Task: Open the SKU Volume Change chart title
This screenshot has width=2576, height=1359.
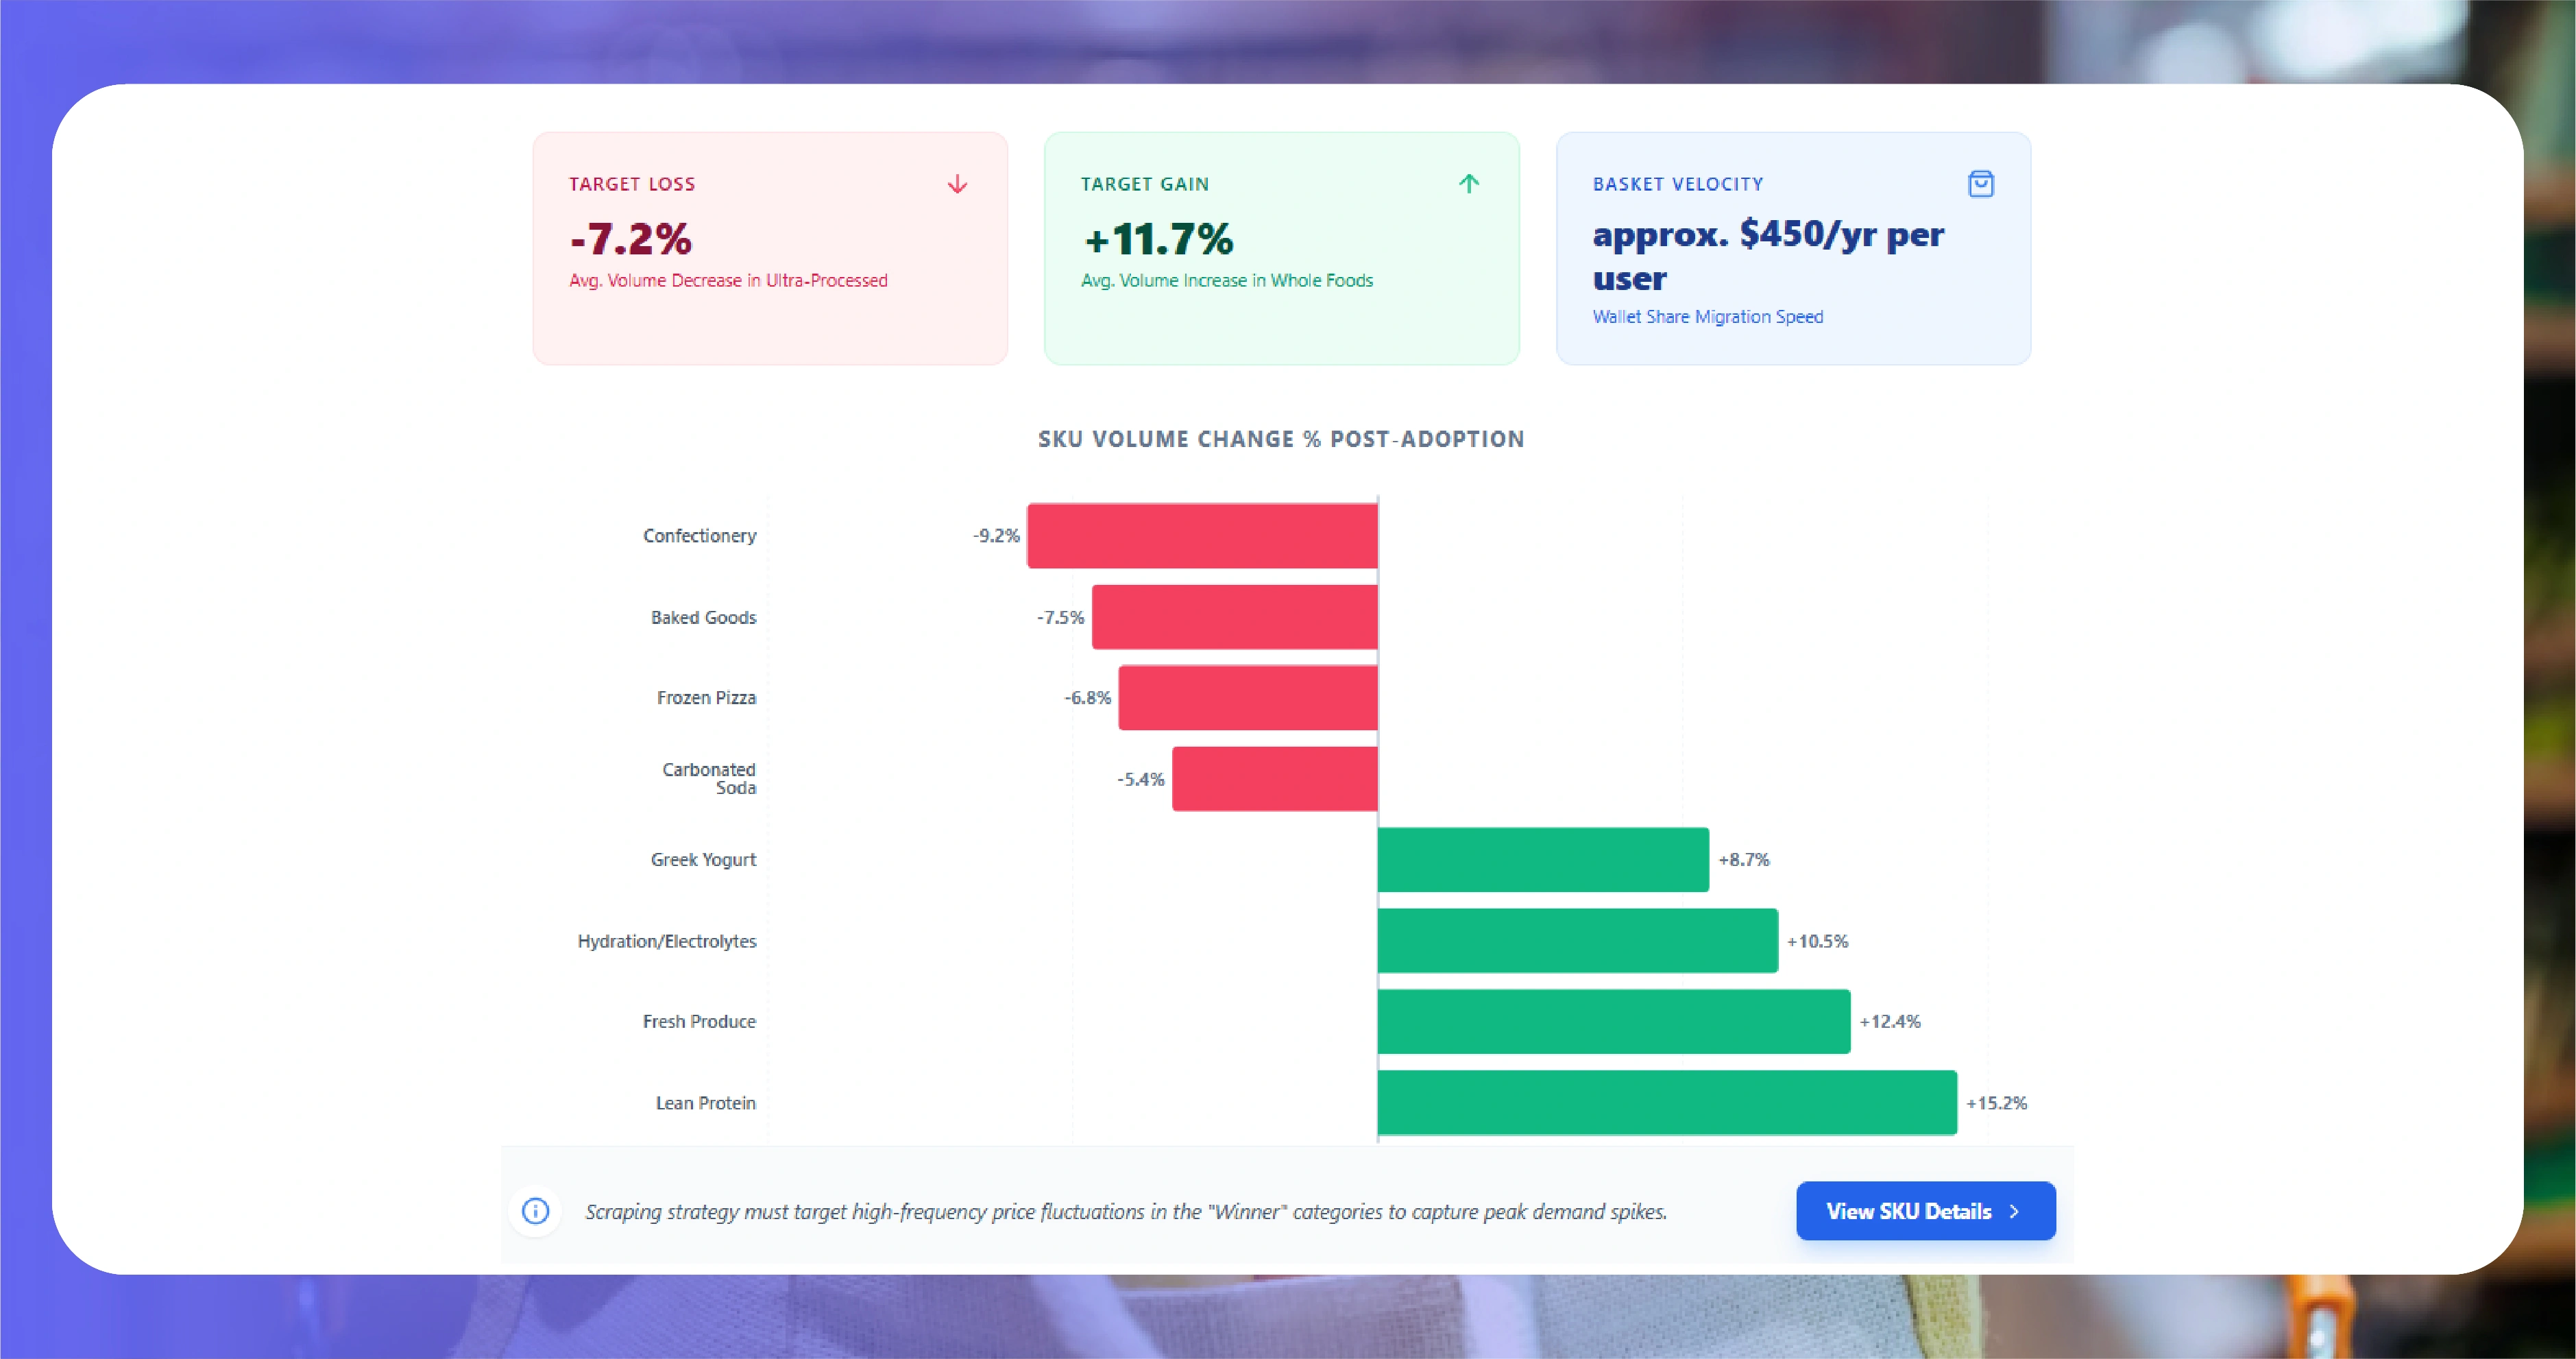Action: tap(1281, 439)
